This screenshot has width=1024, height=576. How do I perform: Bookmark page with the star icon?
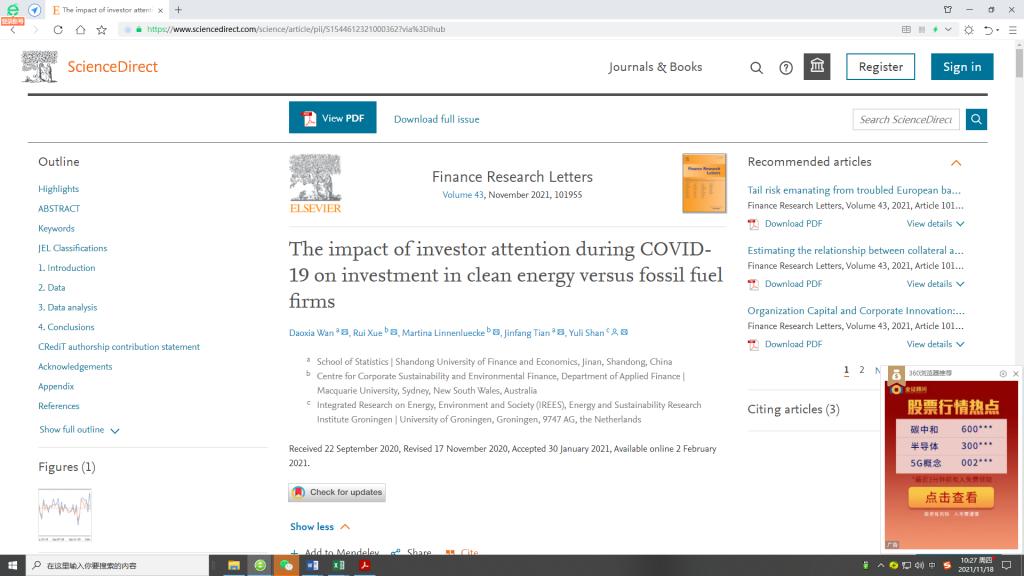[x=101, y=30]
